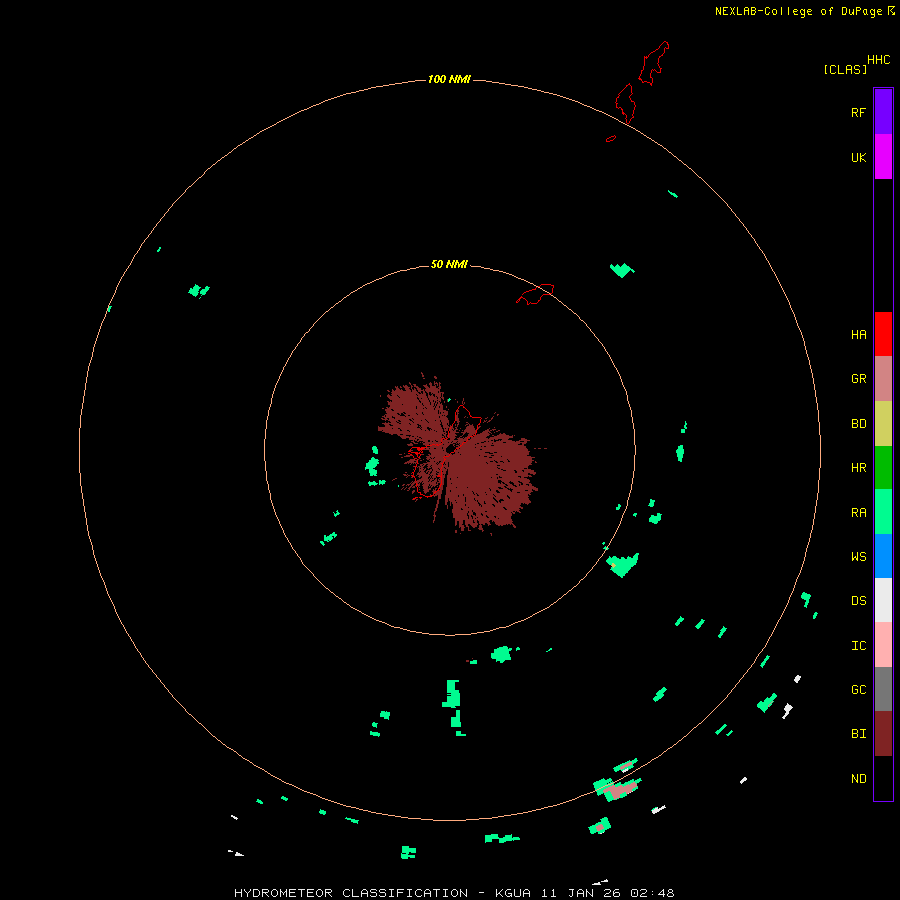Click the 11 JAN 26 date text
This screenshot has width=900, height=900.
(581, 893)
